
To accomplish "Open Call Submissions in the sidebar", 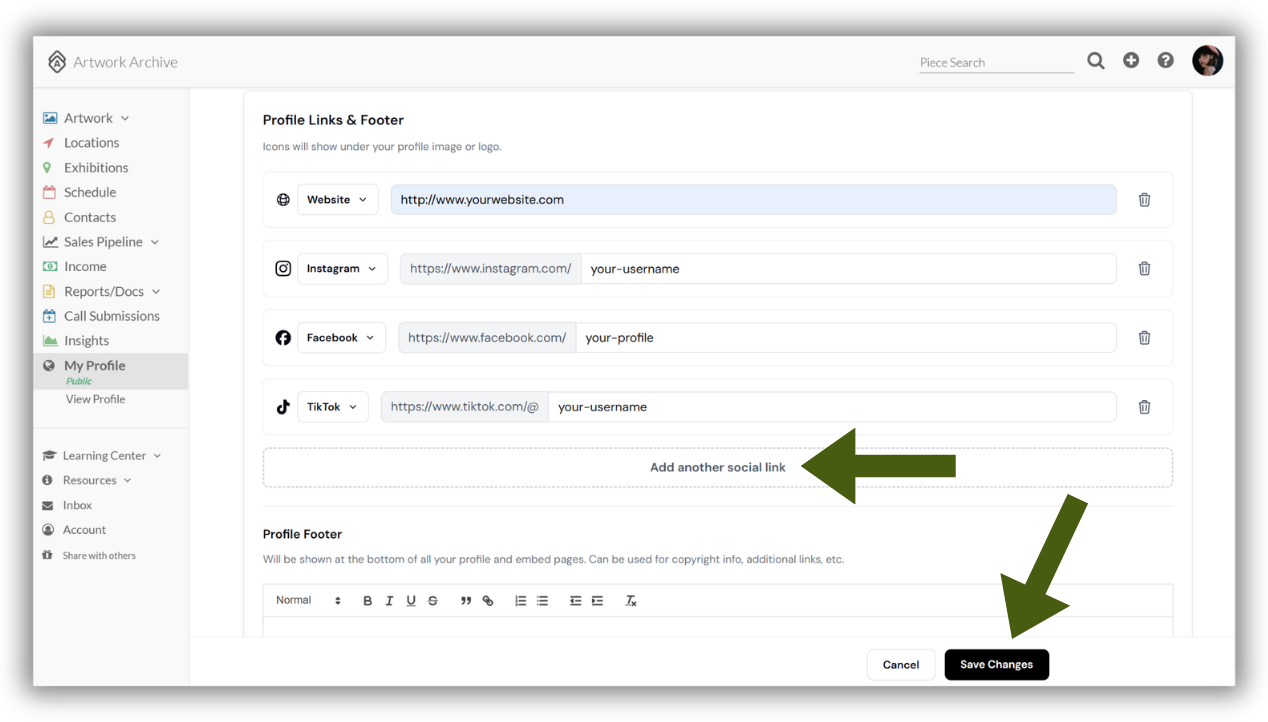I will coord(112,316).
